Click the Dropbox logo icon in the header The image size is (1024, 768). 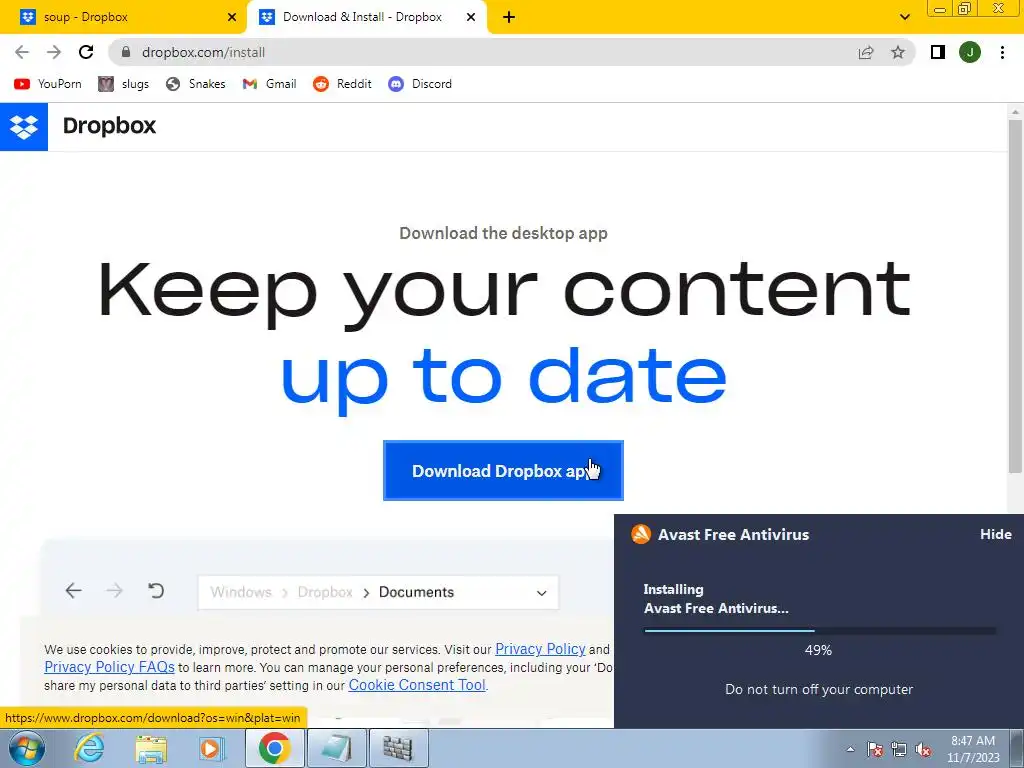pyautogui.click(x=24, y=127)
